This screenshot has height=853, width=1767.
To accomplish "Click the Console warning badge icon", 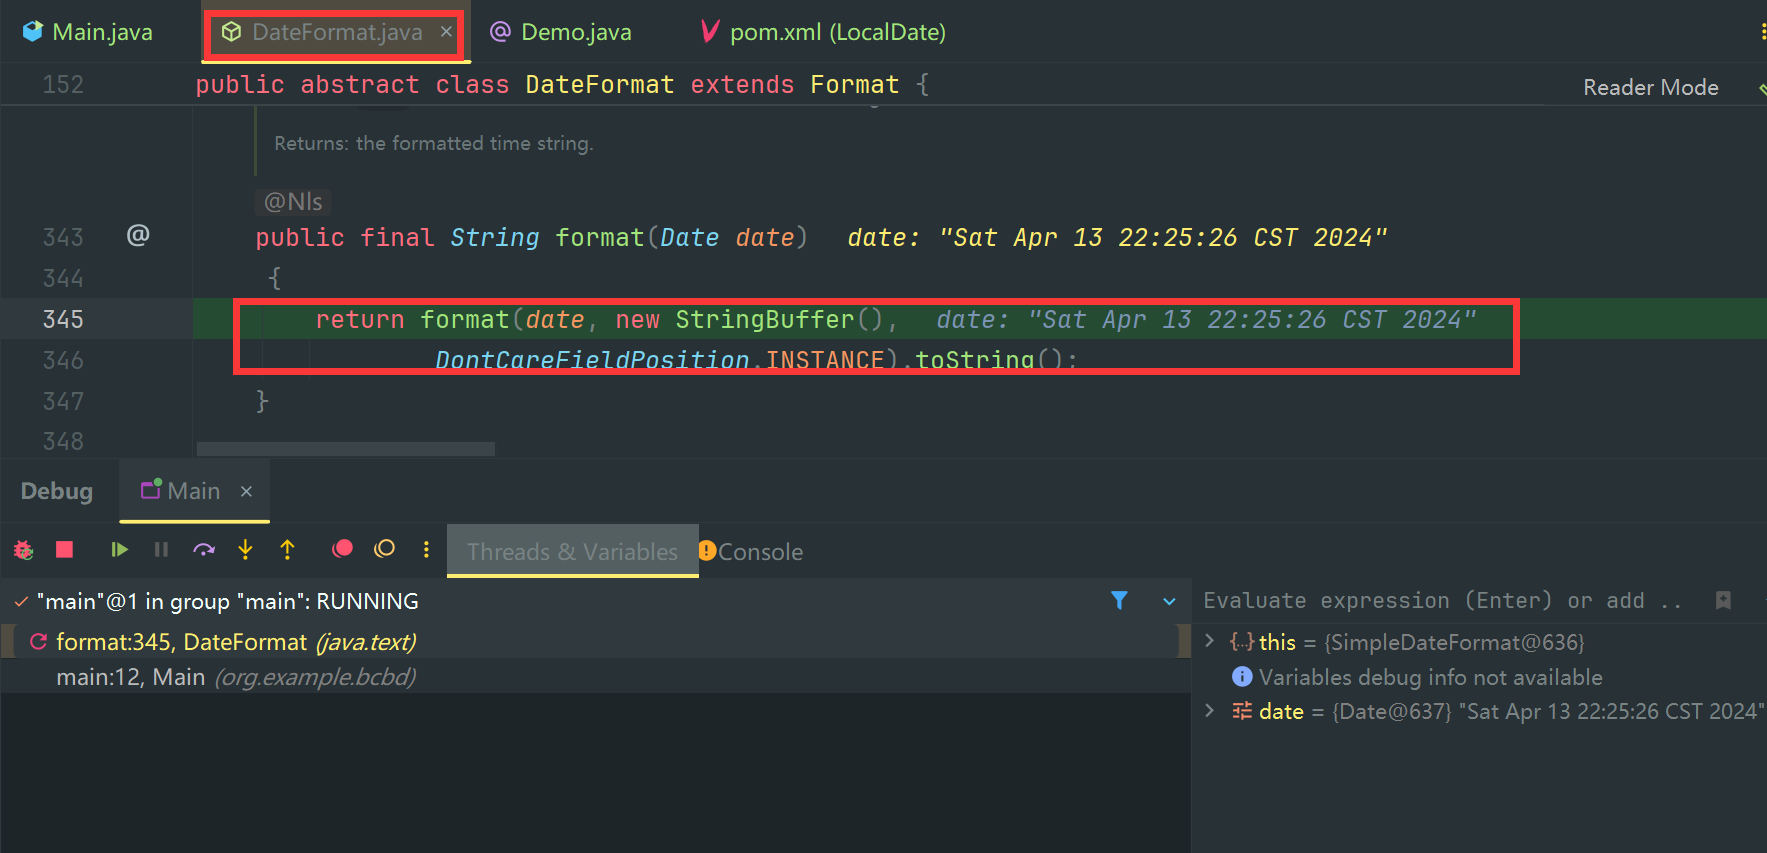I will pyautogui.click(x=707, y=551).
